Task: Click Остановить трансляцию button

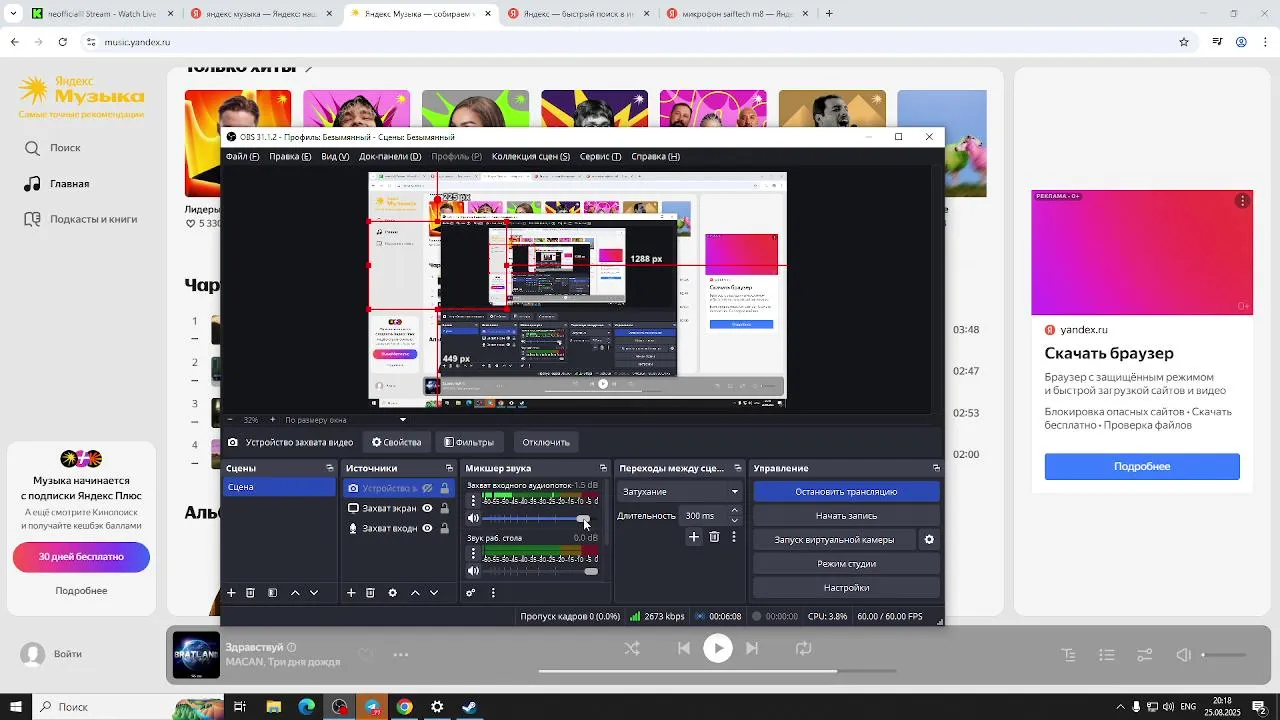Action: click(x=846, y=491)
